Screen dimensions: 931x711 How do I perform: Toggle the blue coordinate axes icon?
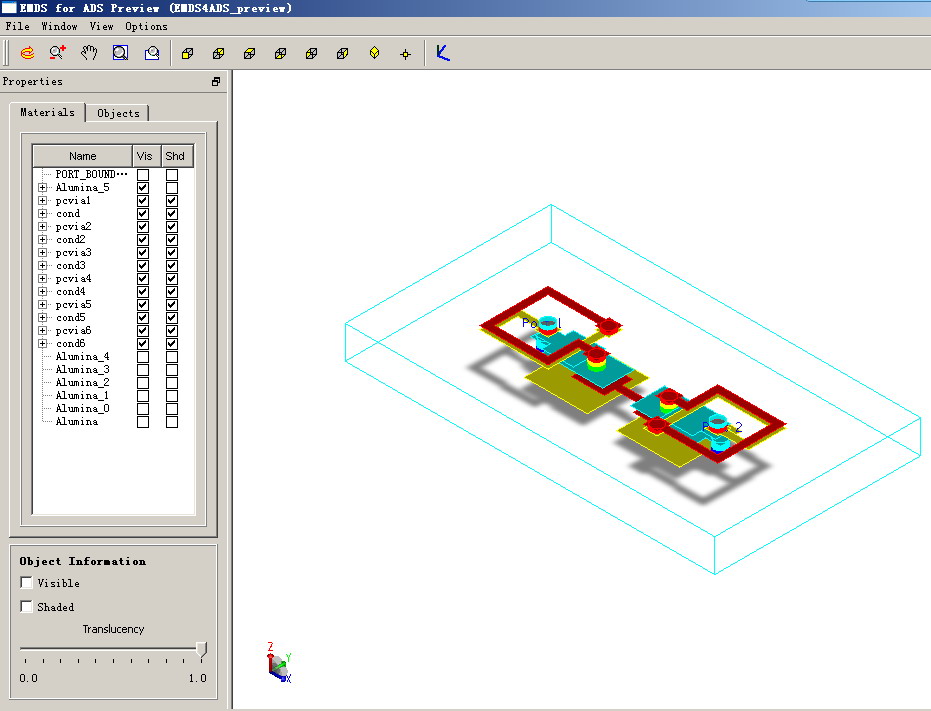(x=443, y=53)
